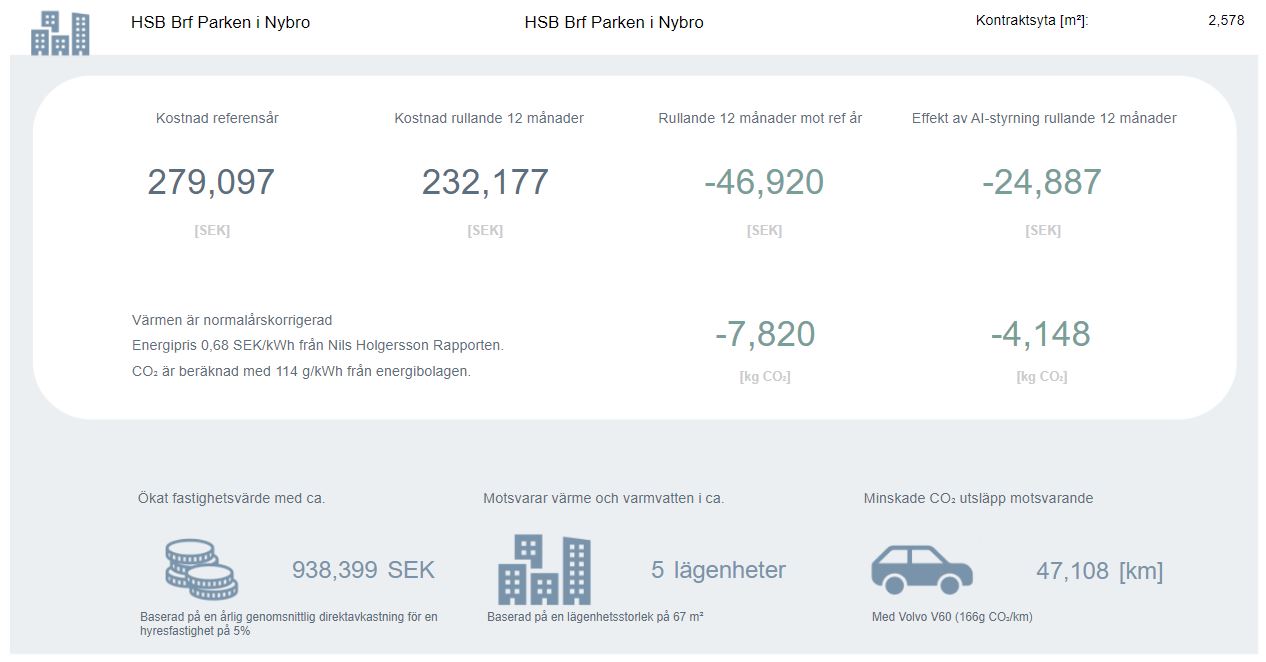
Task: Click the apartment buildings icon near lägenheter
Action: point(544,569)
